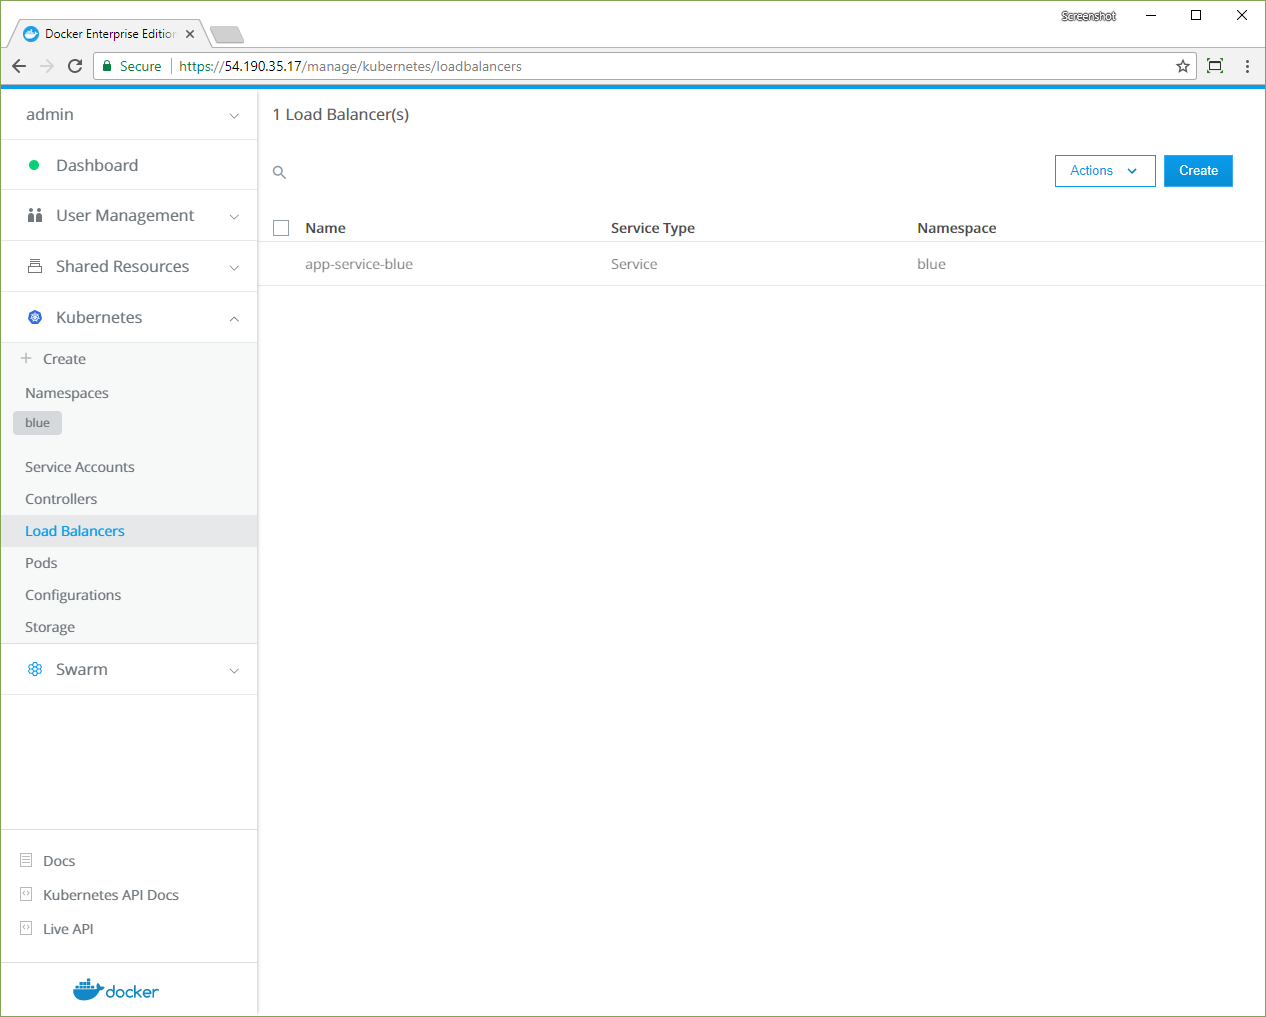Bookmark page with the star icon
This screenshot has width=1266, height=1017.
[x=1183, y=66]
